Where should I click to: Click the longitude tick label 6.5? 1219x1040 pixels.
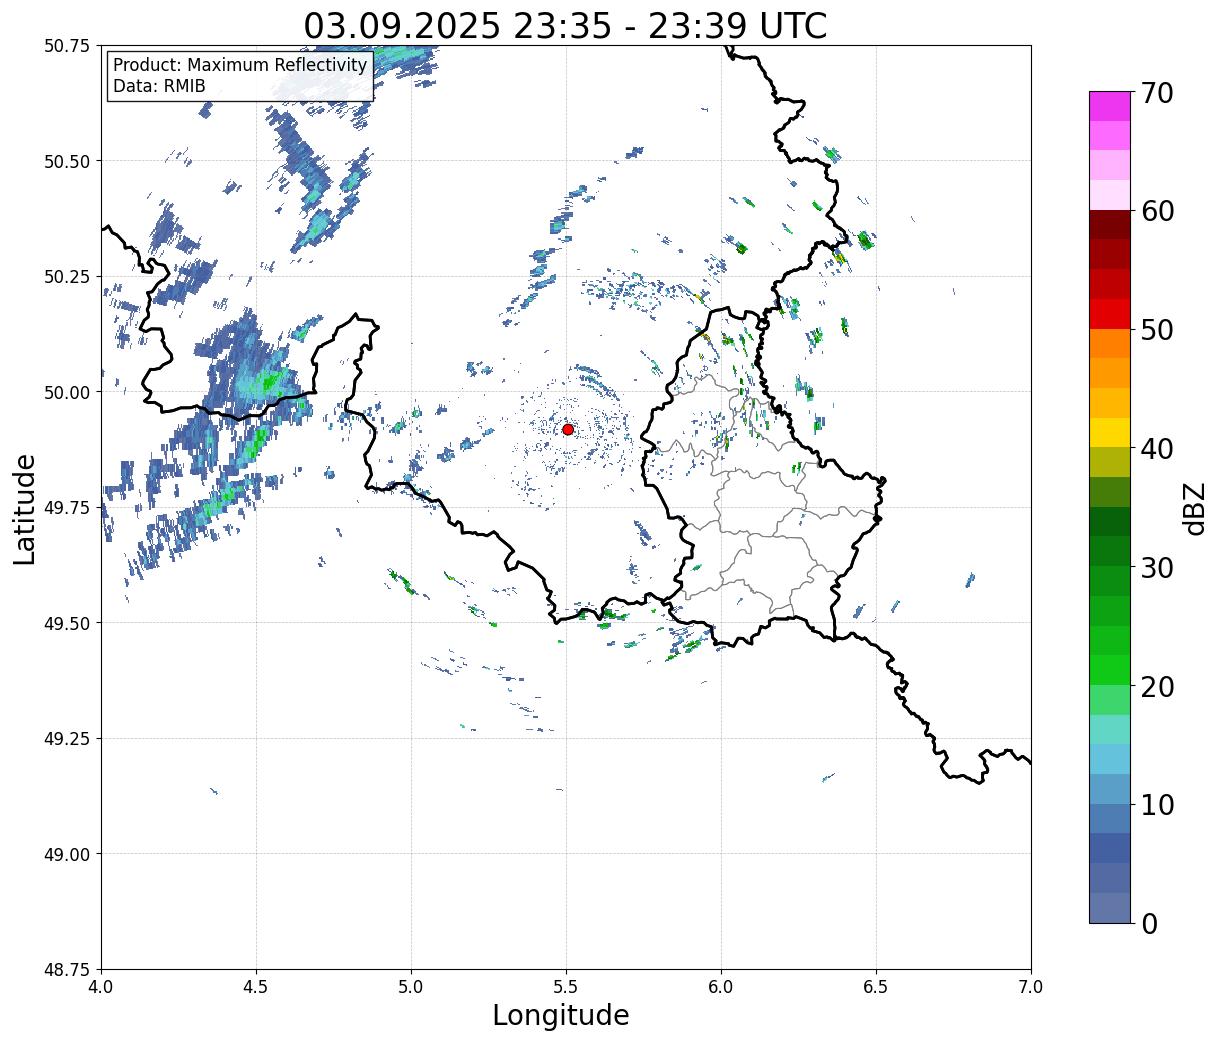pos(876,987)
